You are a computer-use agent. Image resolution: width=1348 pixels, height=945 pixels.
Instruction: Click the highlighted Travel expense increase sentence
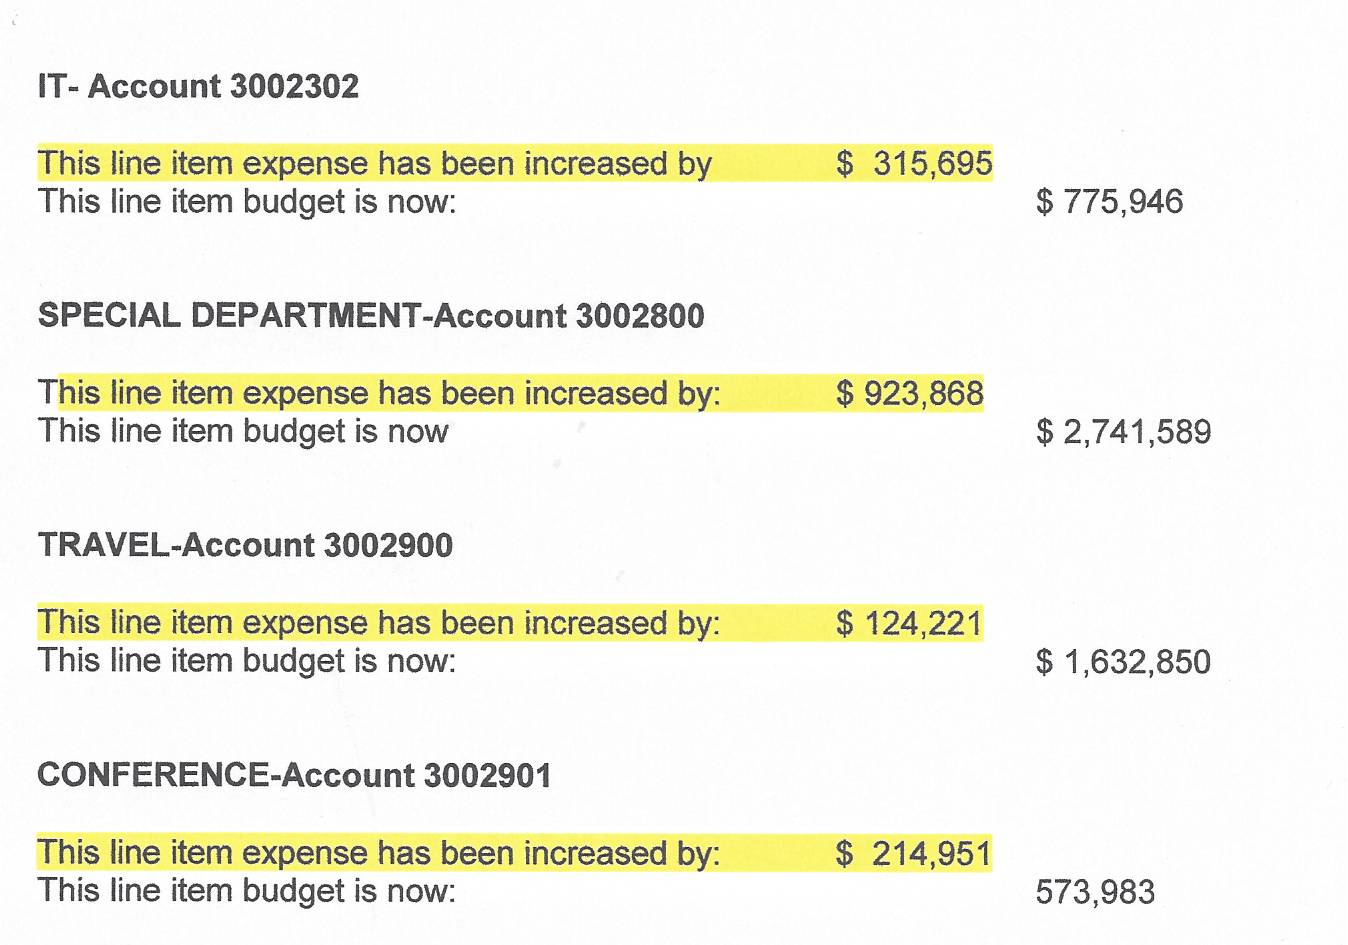pyautogui.click(x=379, y=623)
